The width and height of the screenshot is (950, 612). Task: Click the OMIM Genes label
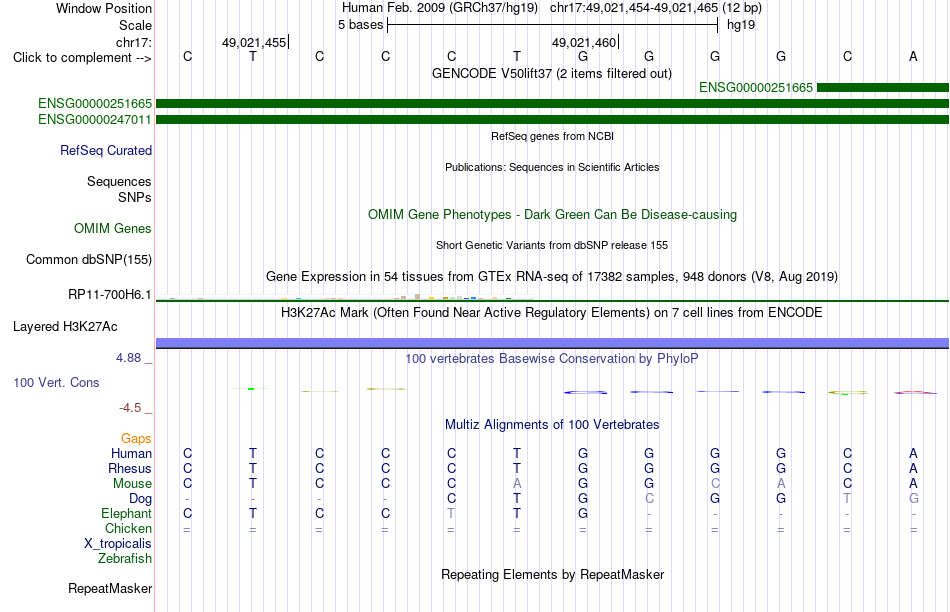tap(113, 228)
